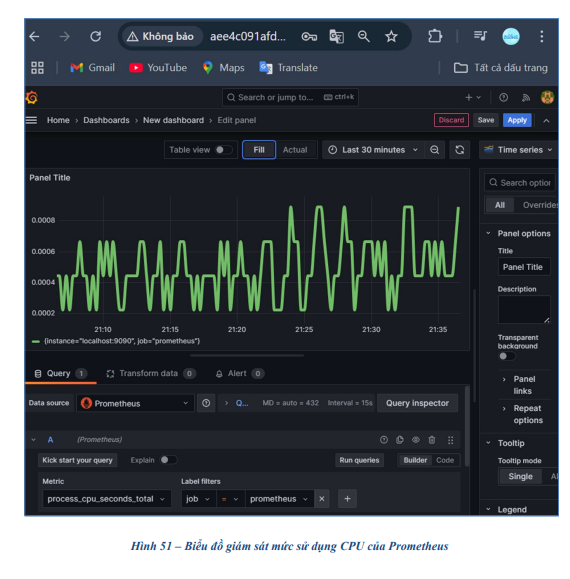Focus the Search options field

pos(520,183)
